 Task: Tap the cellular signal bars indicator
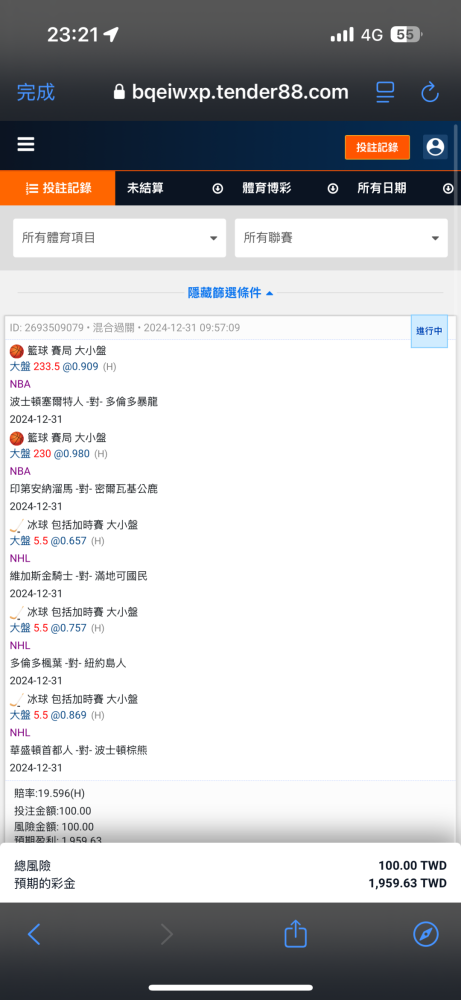(342, 34)
